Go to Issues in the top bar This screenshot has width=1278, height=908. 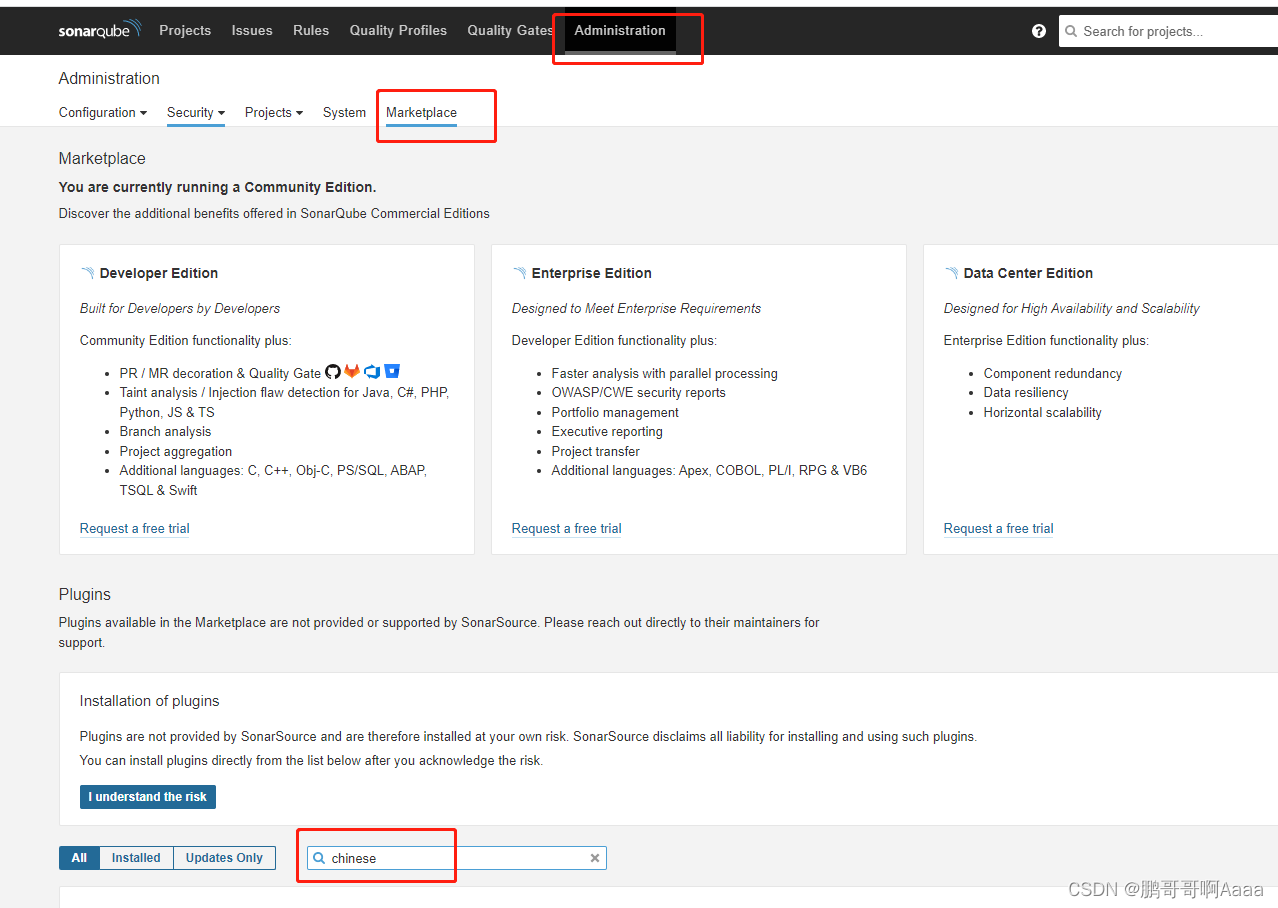click(252, 31)
